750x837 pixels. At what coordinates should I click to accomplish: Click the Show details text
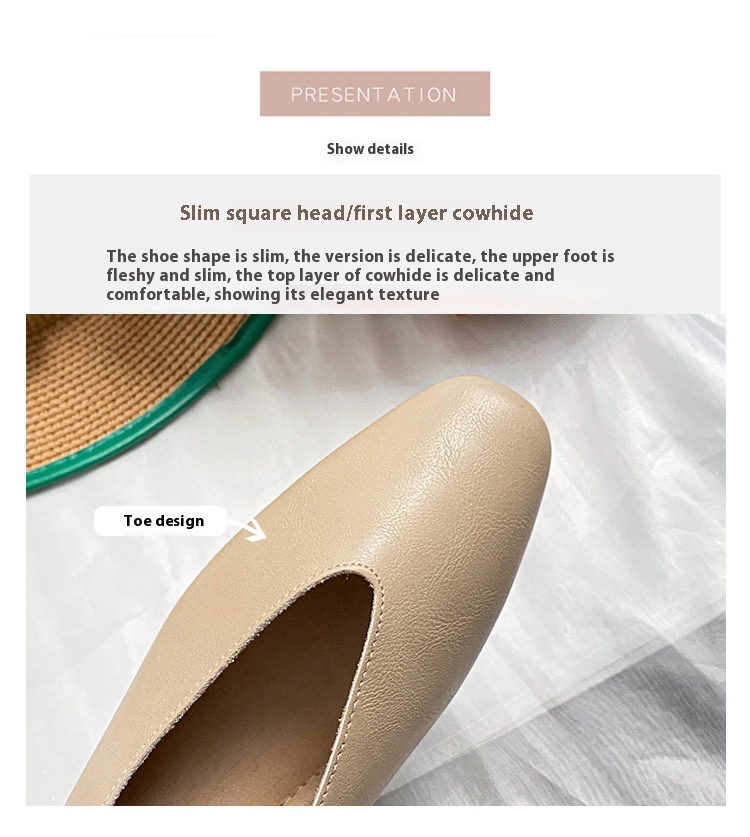(370, 149)
